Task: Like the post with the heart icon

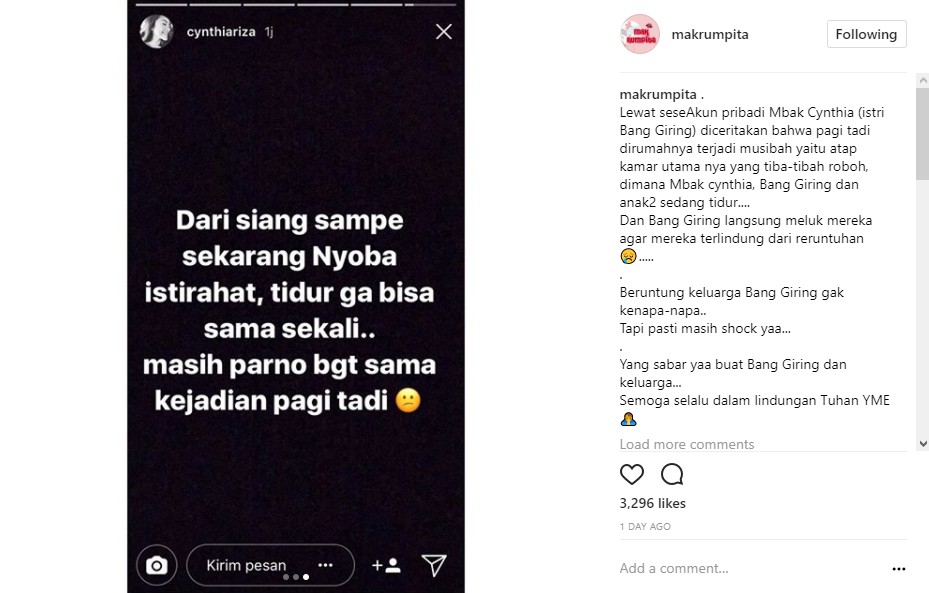Action: click(632, 475)
